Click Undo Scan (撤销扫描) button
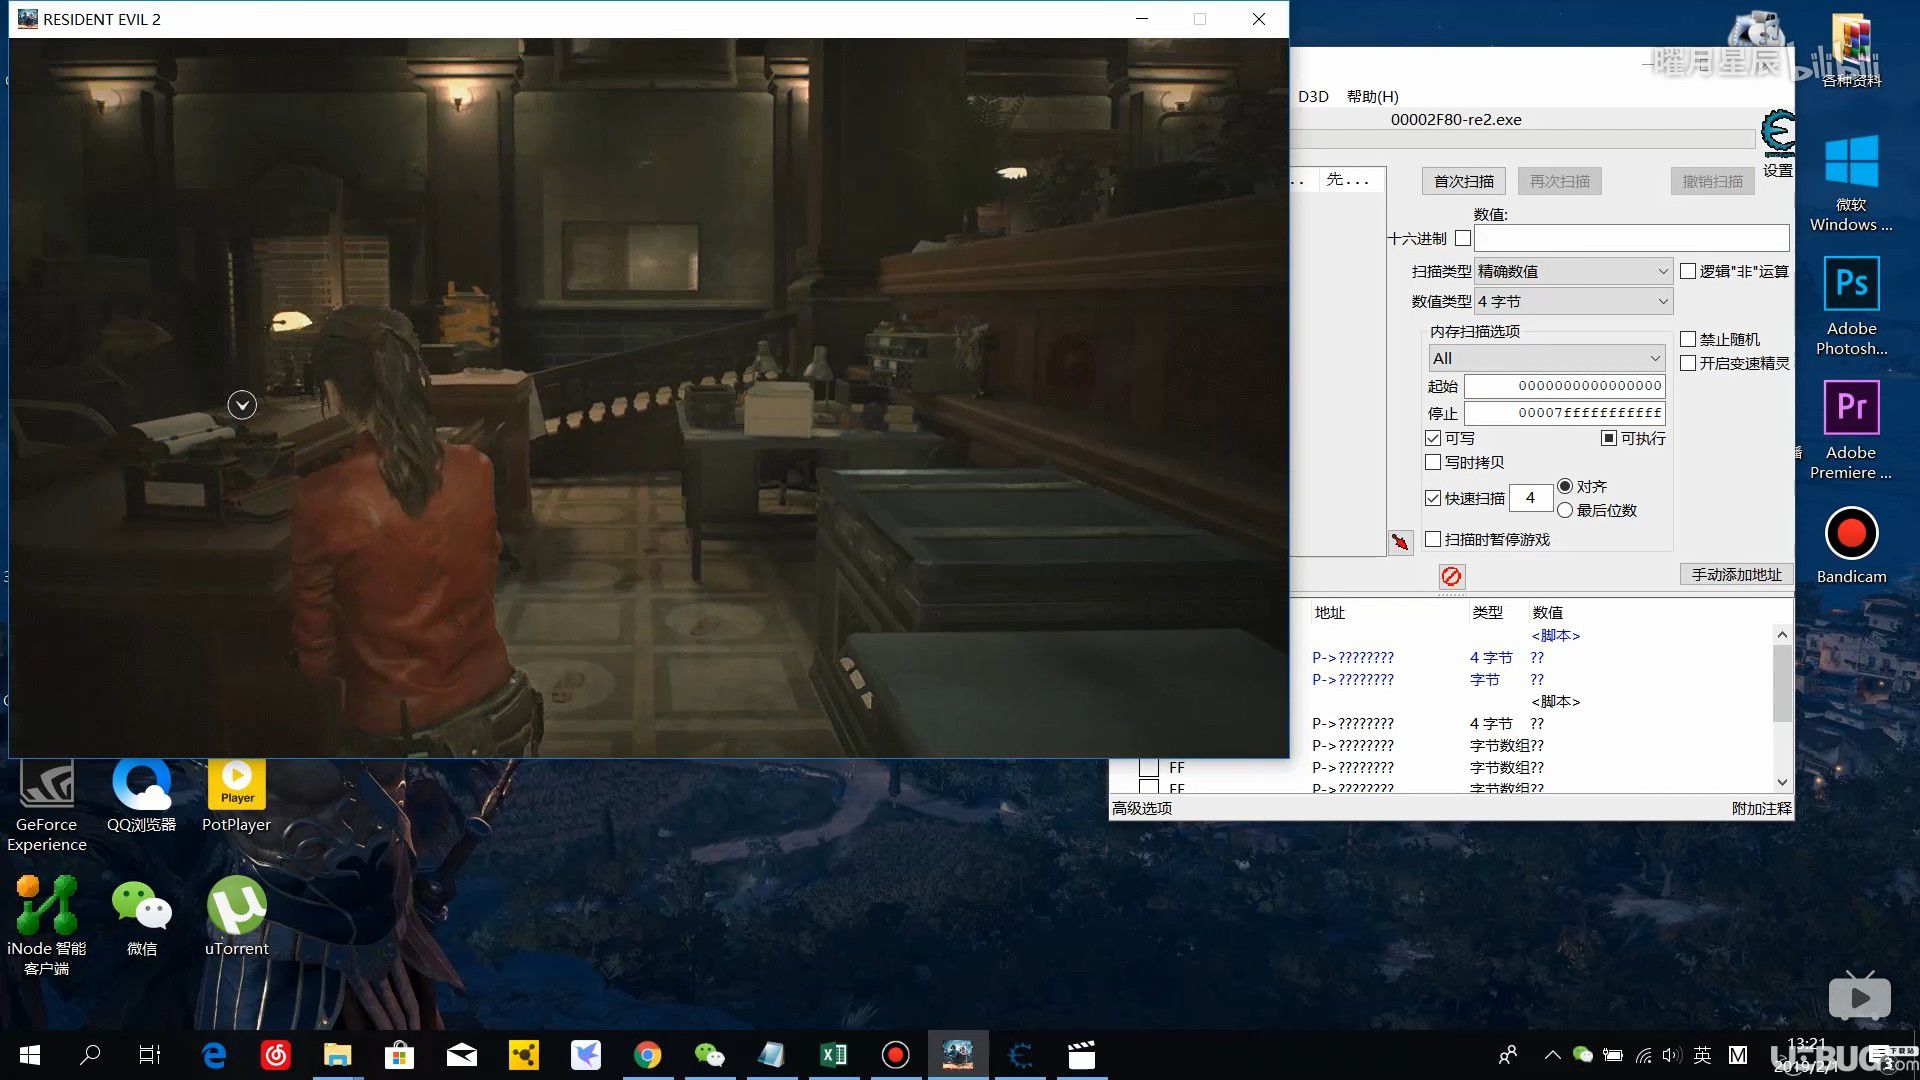Viewport: 1920px width, 1080px height. point(1712,181)
